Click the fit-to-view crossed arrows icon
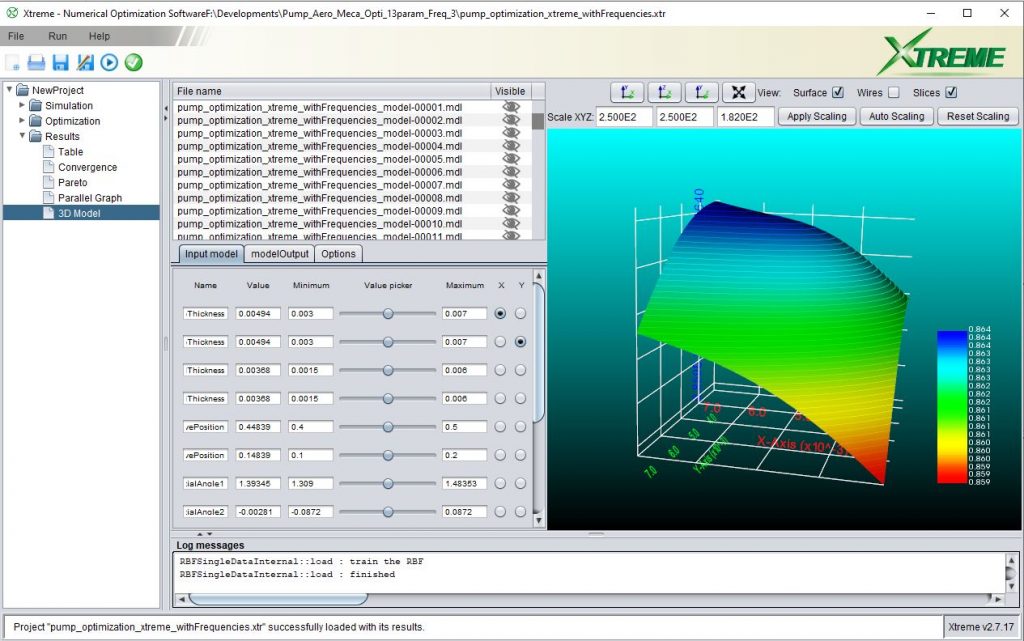The image size is (1024, 641). point(739,93)
